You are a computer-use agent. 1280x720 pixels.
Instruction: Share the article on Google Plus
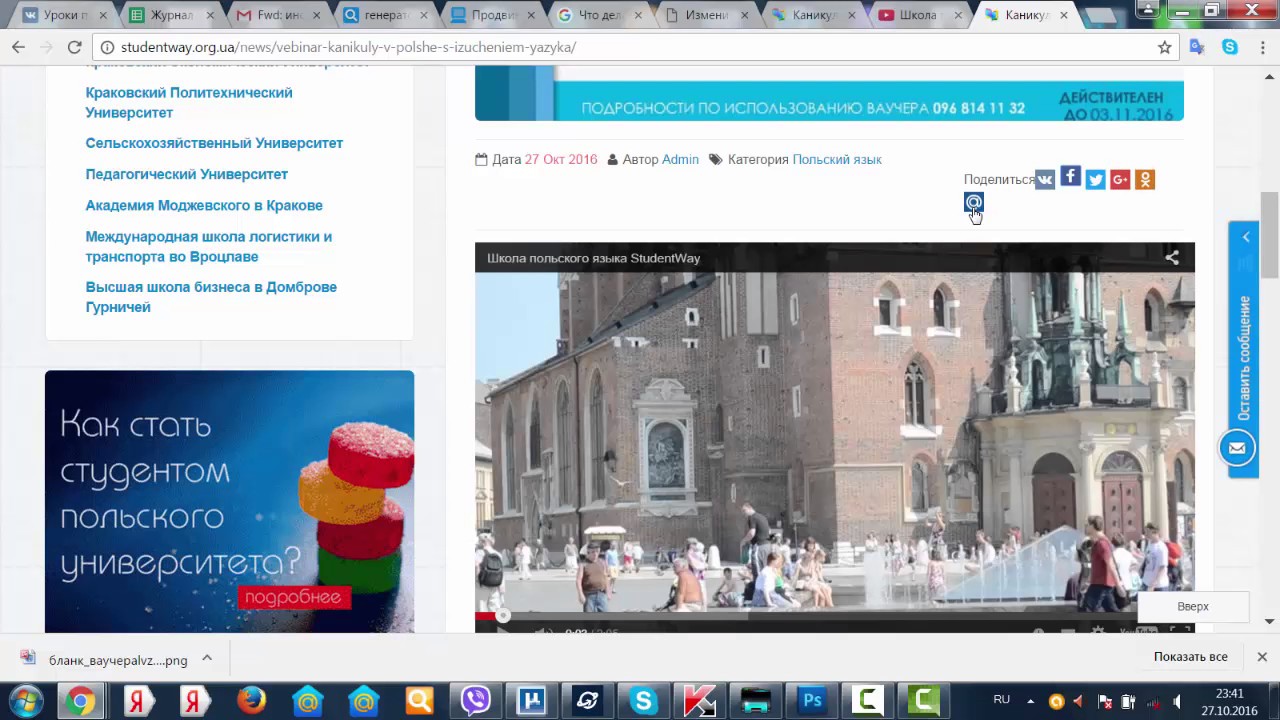pyautogui.click(x=1120, y=180)
